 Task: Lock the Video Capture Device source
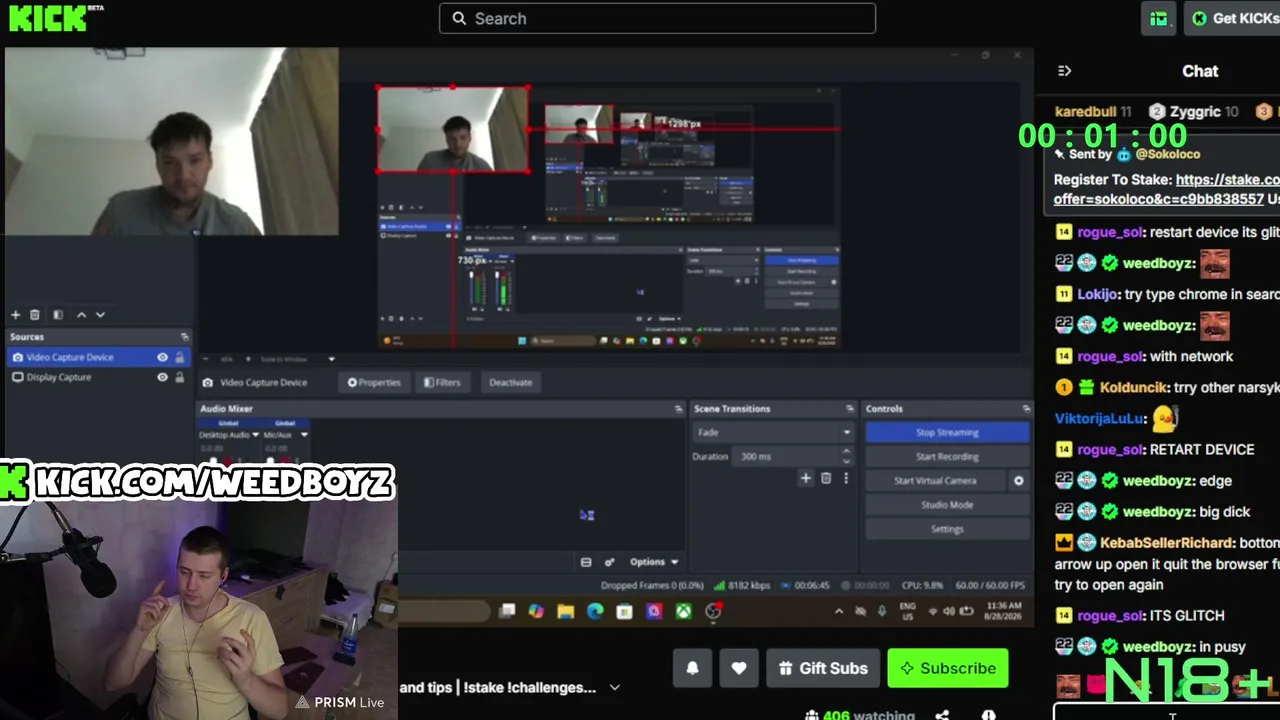(180, 357)
